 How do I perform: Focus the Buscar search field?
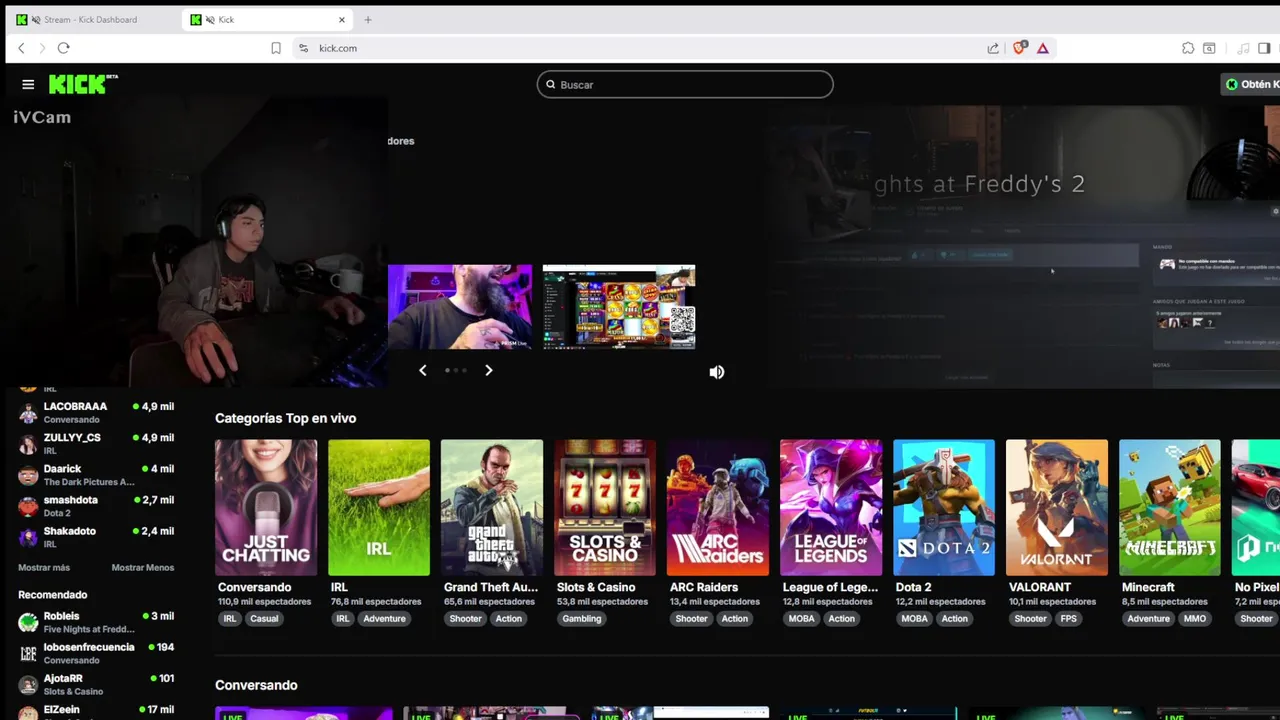685,84
